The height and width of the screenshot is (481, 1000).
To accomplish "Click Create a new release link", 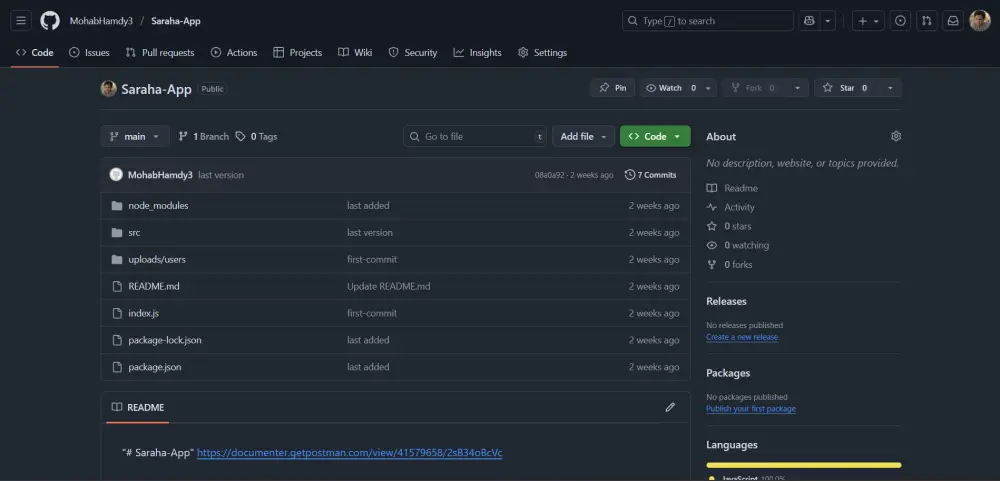I will (742, 337).
